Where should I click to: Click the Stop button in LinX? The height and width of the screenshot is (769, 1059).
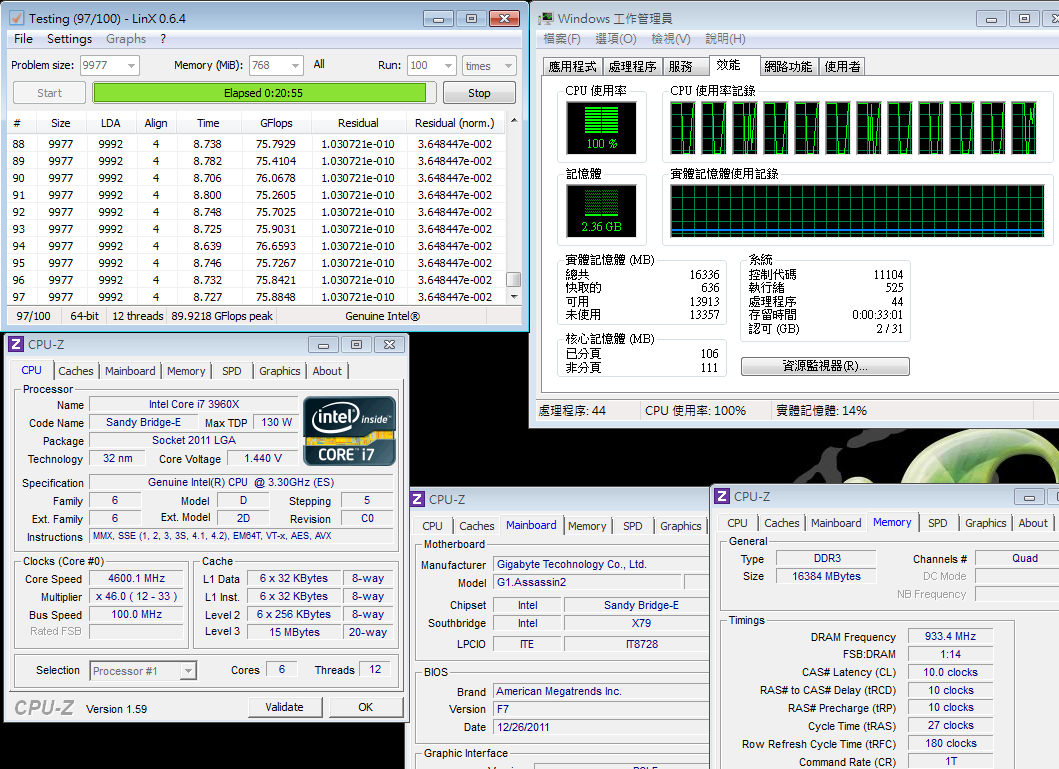coord(480,93)
